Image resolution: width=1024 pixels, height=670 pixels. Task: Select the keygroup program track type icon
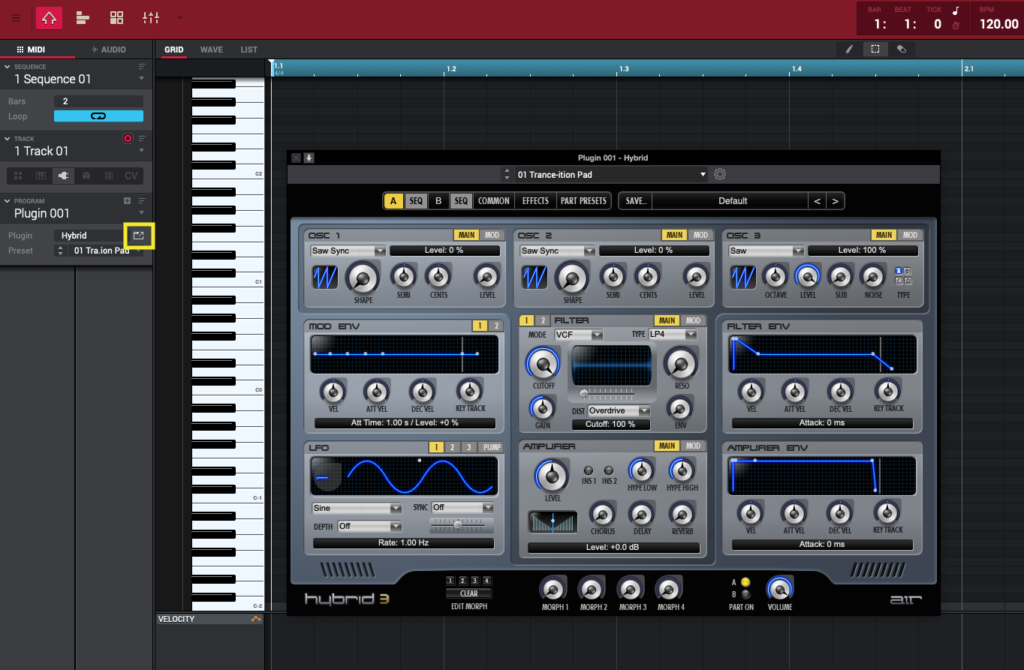[x=40, y=176]
